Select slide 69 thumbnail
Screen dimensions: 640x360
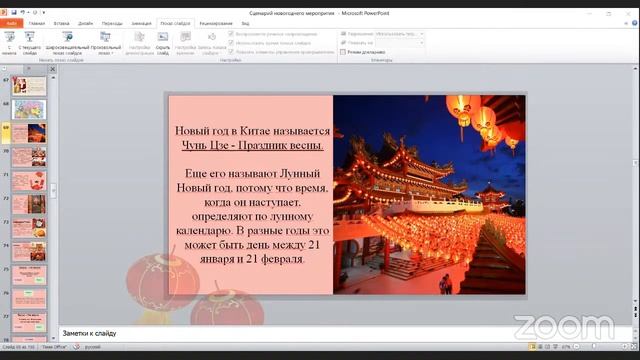point(29,133)
